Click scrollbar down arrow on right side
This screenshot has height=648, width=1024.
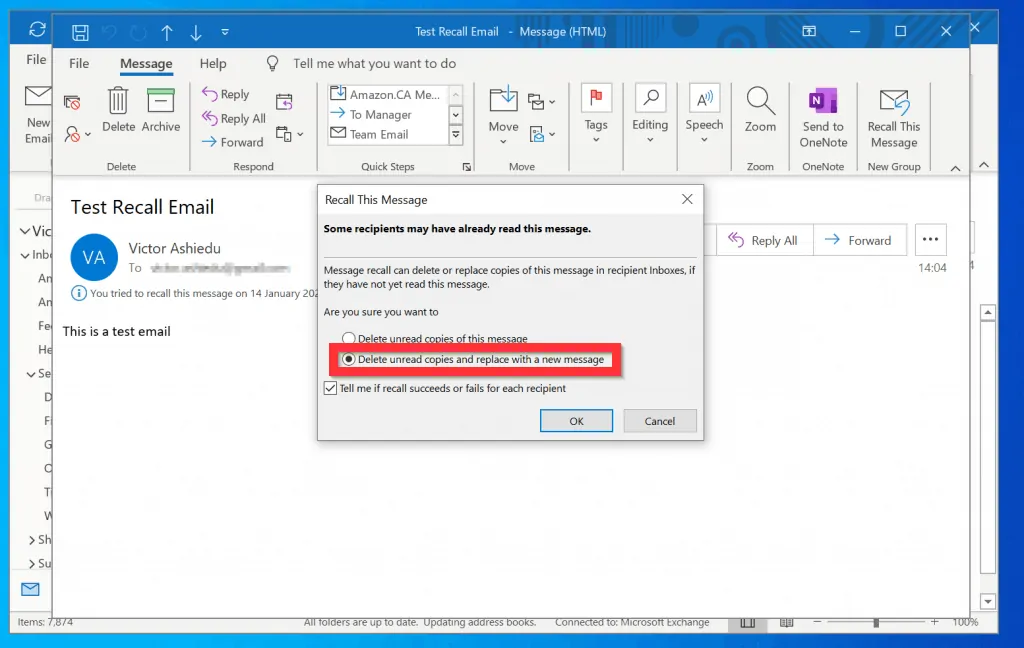click(x=987, y=602)
